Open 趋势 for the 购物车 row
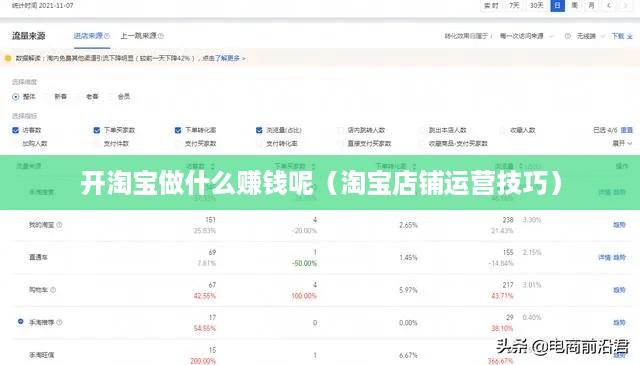640x365 pixels. coord(619,290)
